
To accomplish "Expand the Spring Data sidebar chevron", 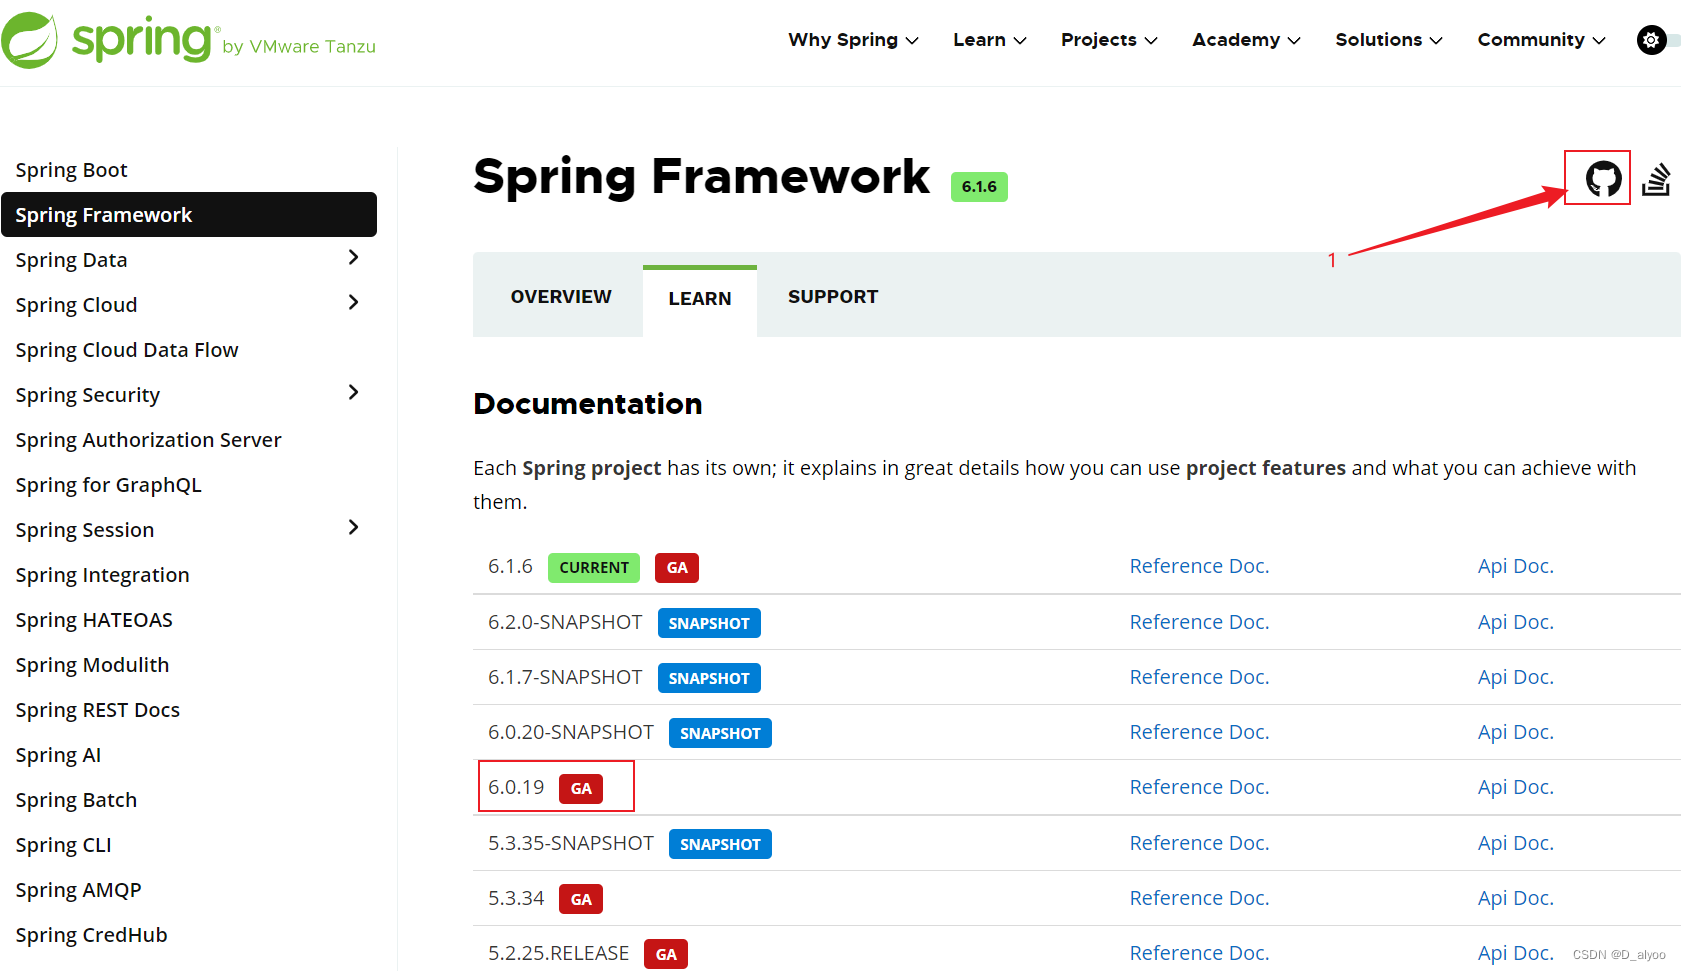I will (353, 257).
